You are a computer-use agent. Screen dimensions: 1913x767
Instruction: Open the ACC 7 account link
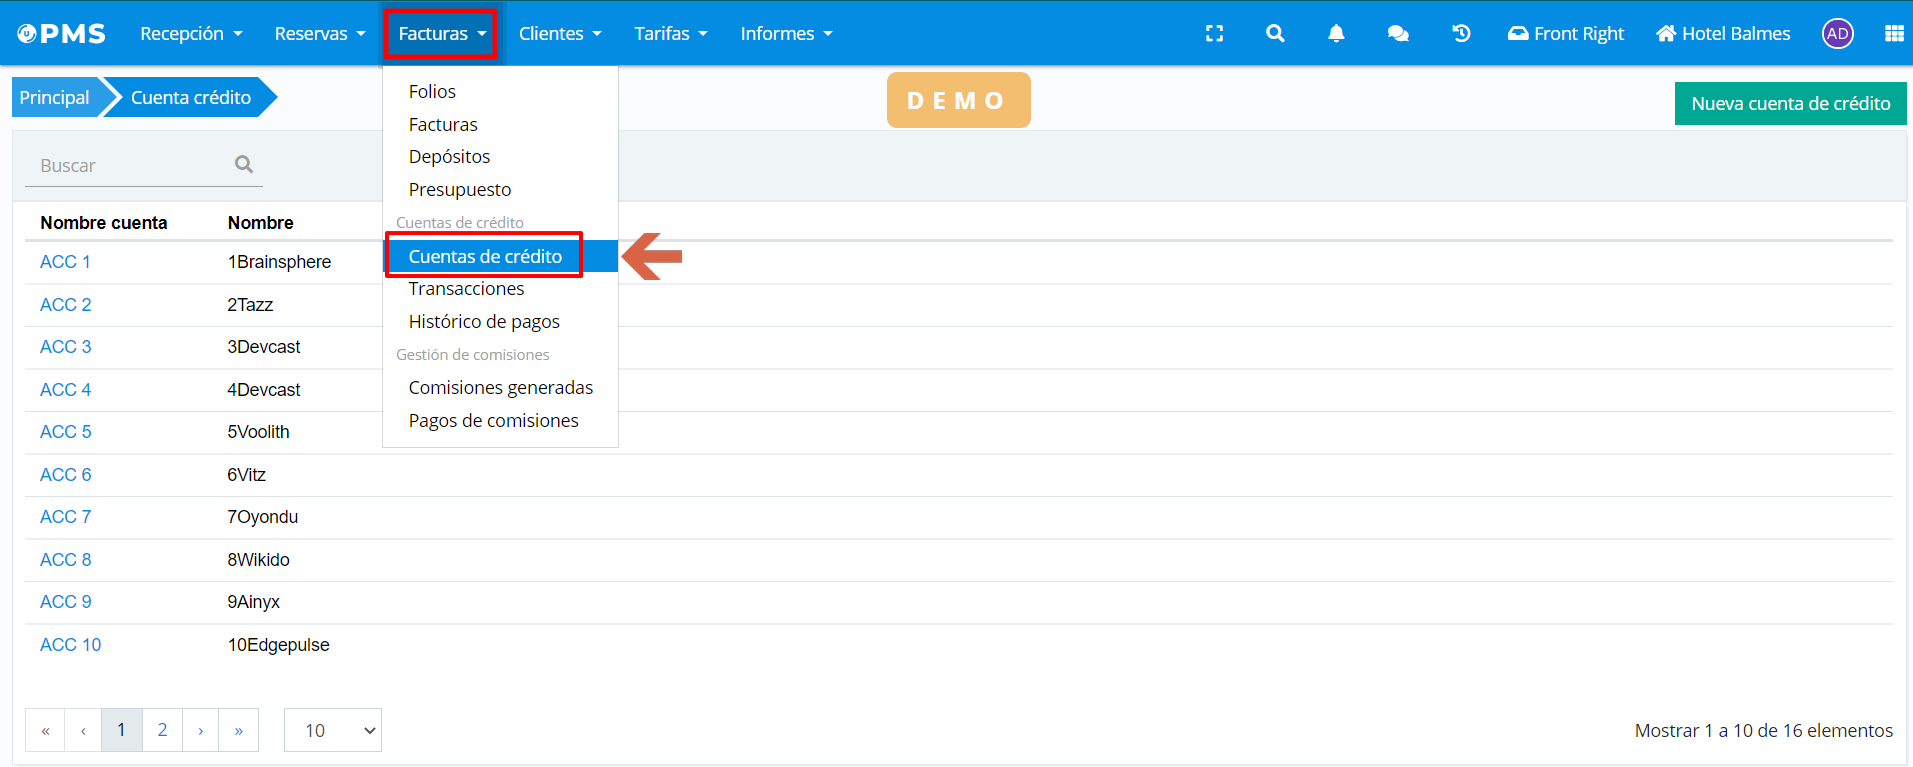[65, 517]
